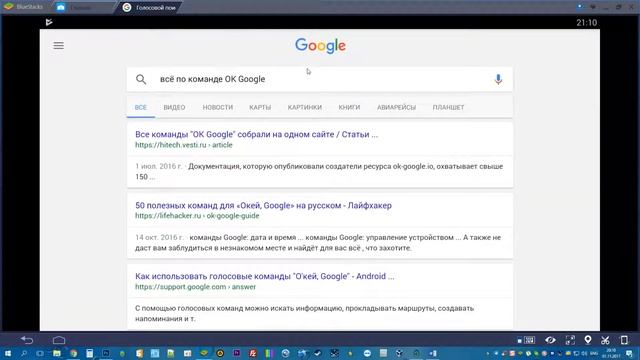Open Windows Start menu
Image resolution: width=640 pixels, height=360 pixels.
(8, 353)
